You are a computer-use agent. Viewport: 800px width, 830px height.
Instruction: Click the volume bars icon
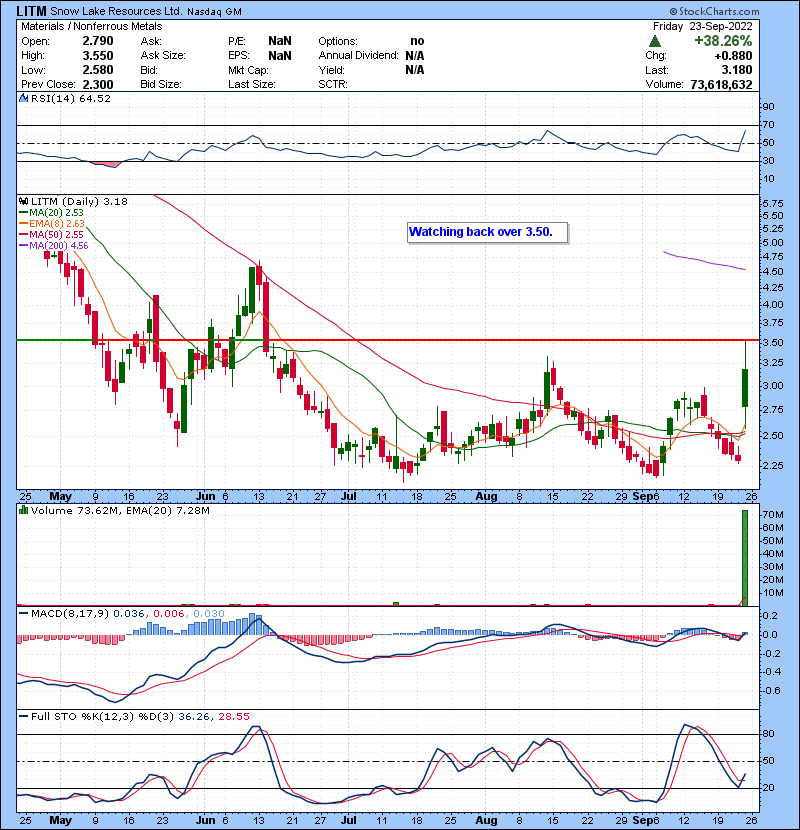point(23,510)
